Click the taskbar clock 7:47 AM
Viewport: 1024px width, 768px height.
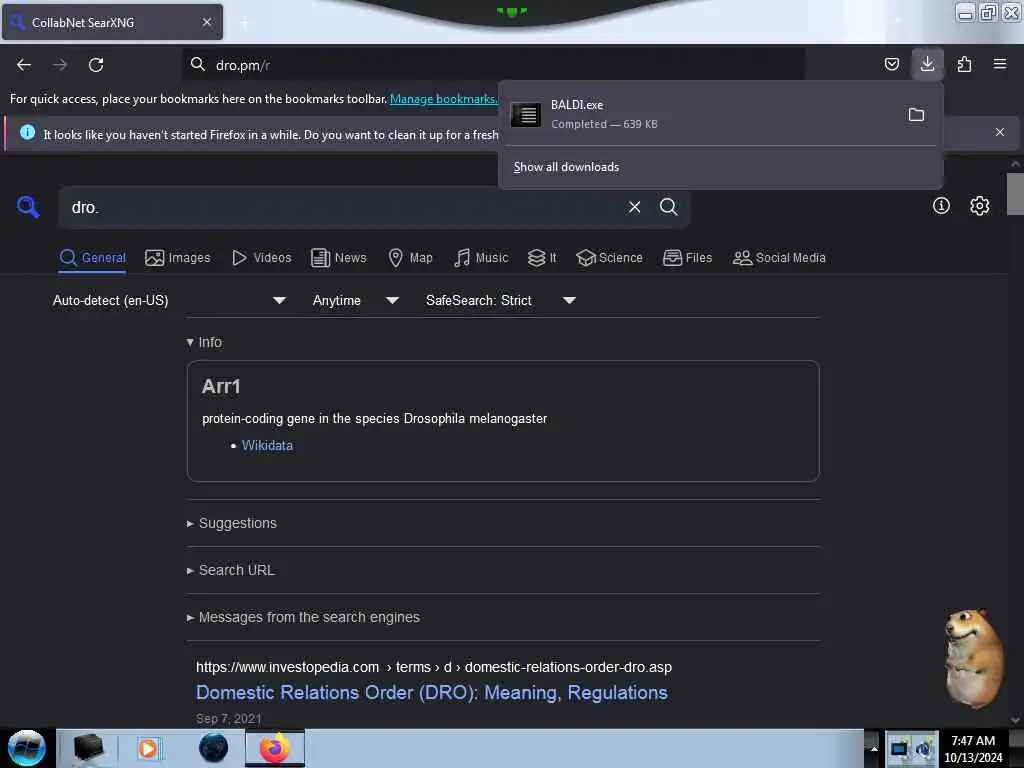click(x=973, y=749)
